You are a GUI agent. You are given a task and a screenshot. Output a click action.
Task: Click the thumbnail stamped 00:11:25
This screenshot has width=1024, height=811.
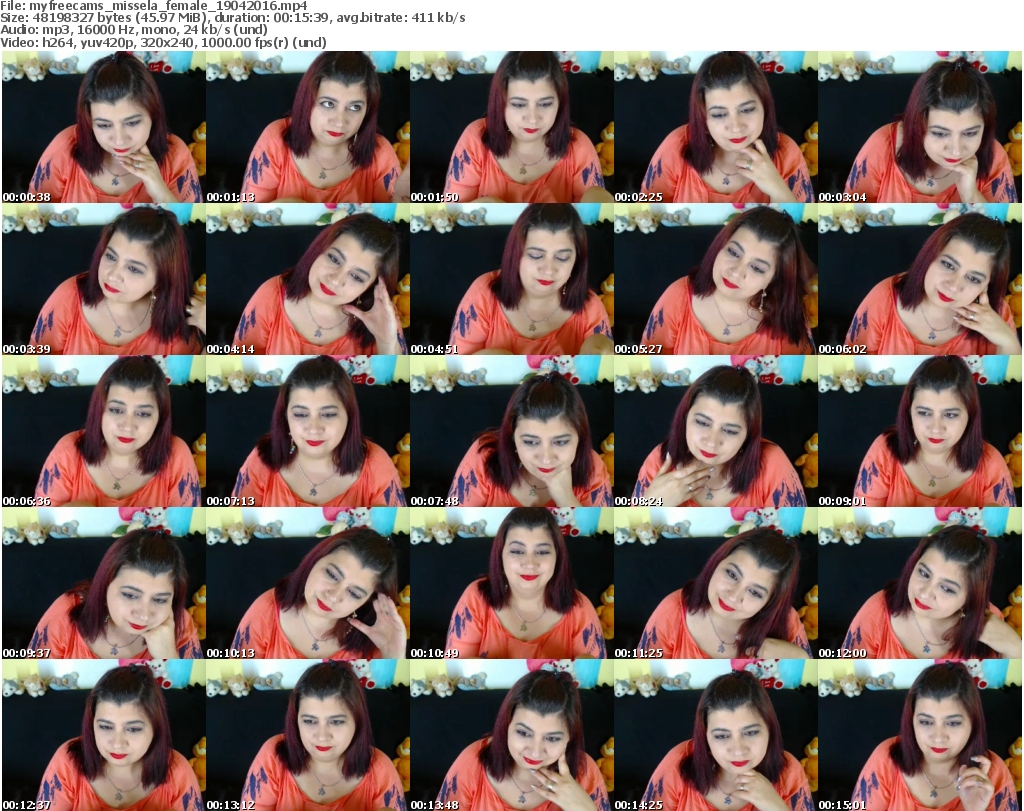(x=716, y=584)
